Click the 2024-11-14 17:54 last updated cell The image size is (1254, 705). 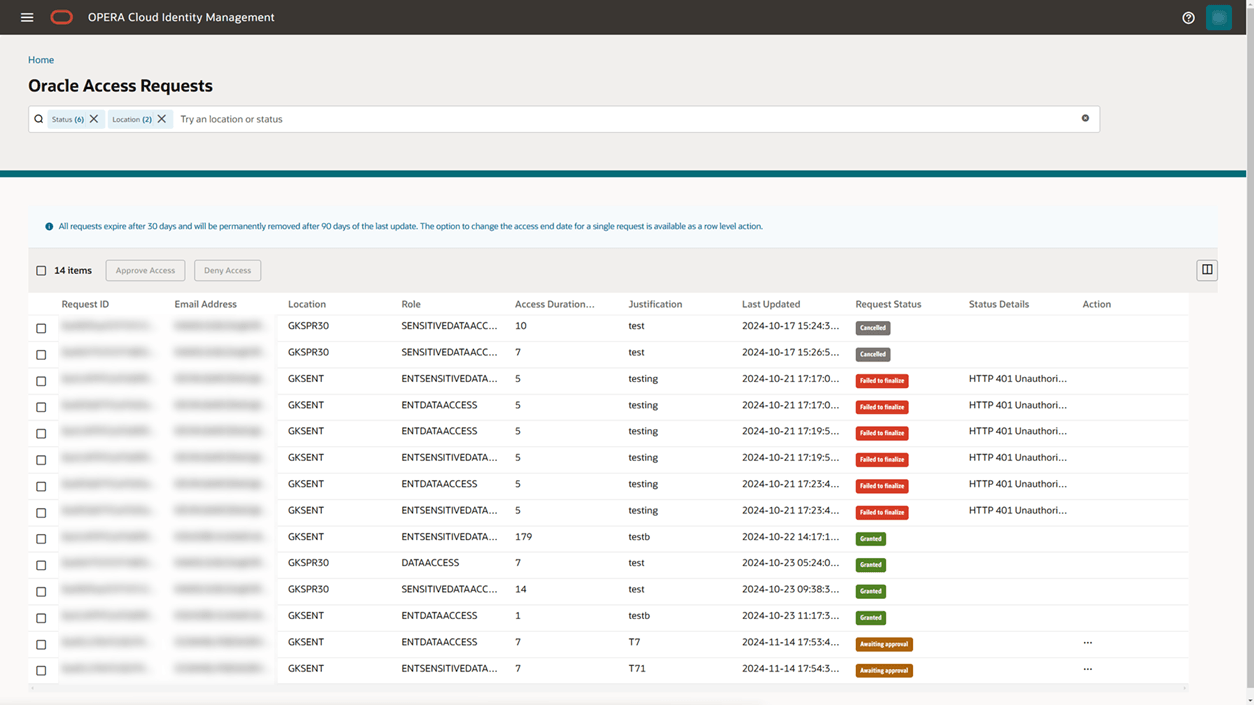790,668
